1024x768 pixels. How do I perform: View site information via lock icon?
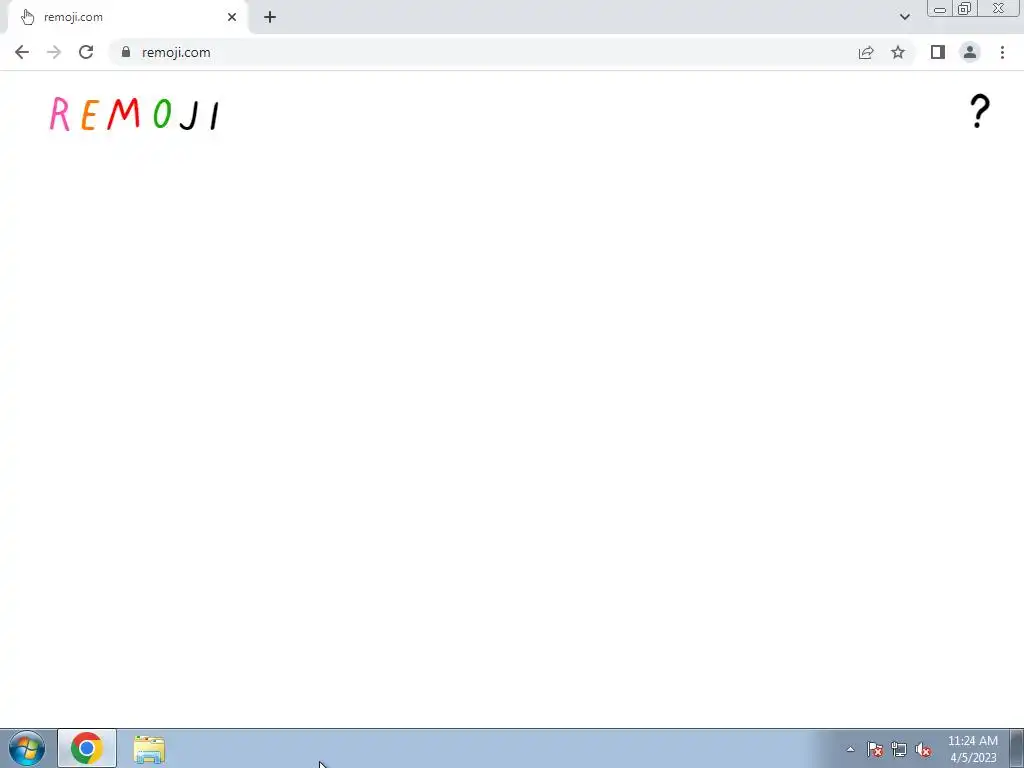pos(126,52)
